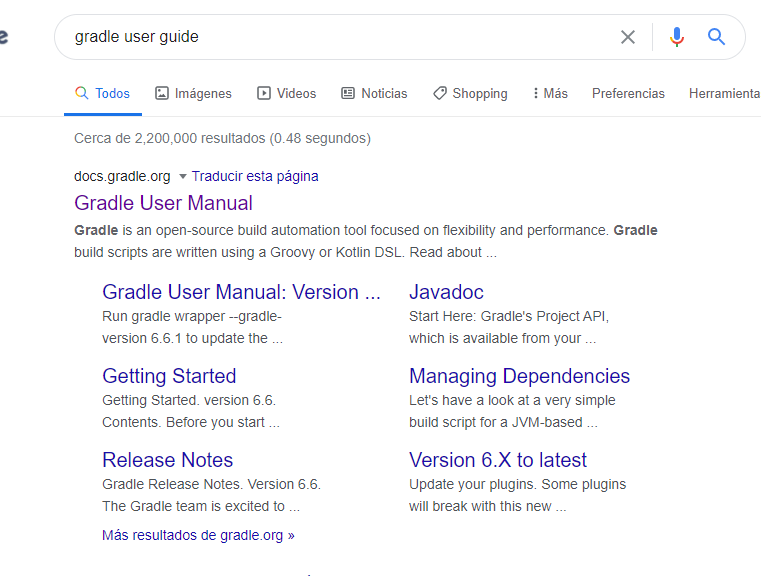This screenshot has width=761, height=576.
Task: Open the Javadoc sitelink
Action: [x=446, y=292]
